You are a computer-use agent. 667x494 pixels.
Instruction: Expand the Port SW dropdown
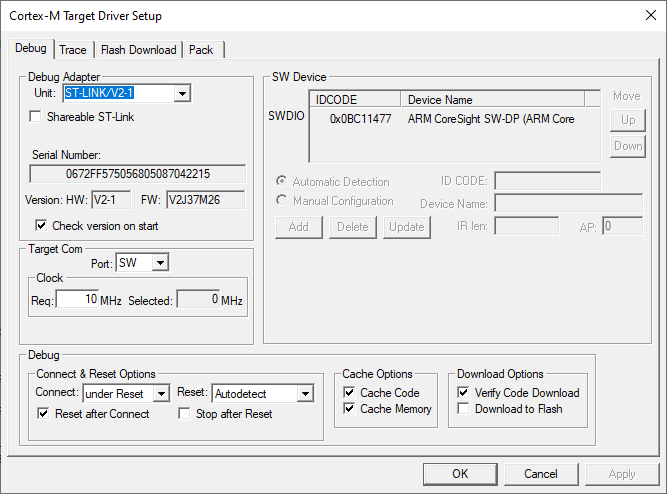pos(160,263)
